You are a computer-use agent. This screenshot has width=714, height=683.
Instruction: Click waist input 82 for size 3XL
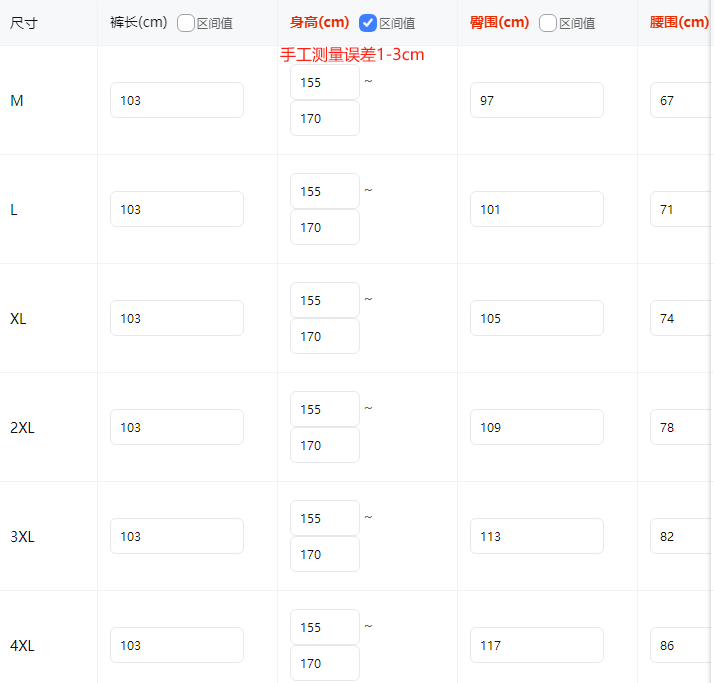coord(681,536)
